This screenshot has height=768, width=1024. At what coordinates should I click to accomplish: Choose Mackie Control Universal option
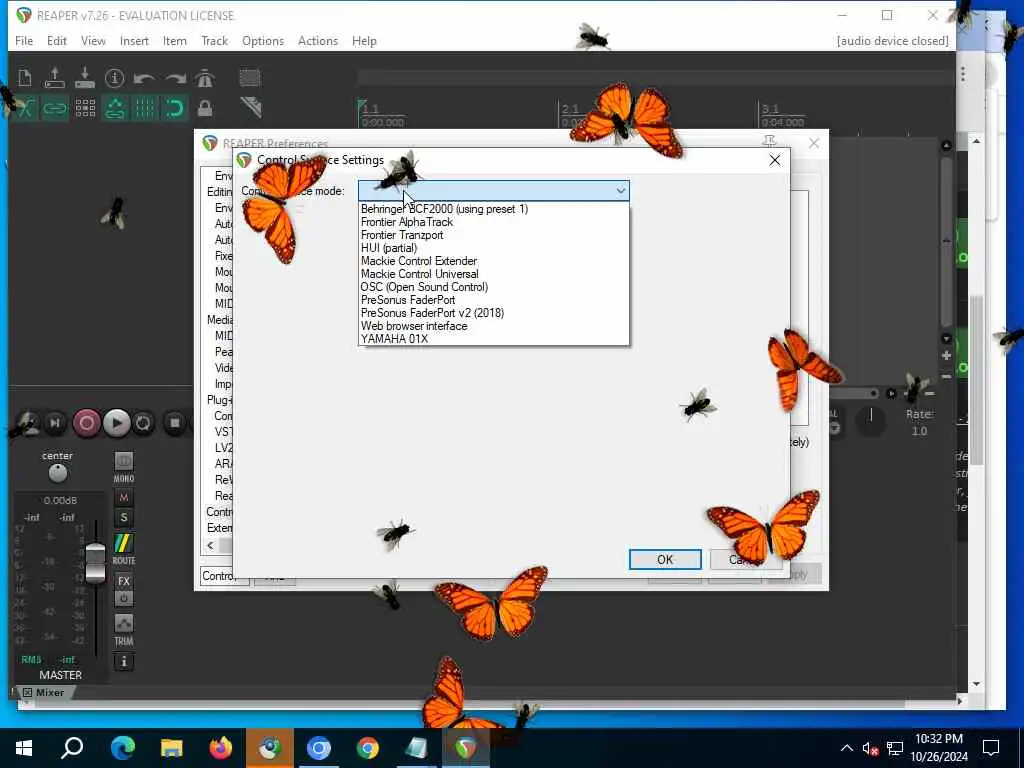coord(494,274)
